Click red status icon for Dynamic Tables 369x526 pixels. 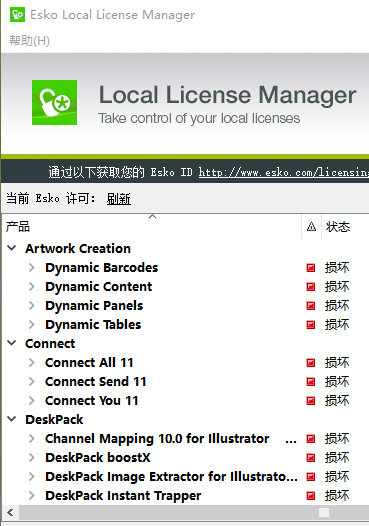pos(311,325)
